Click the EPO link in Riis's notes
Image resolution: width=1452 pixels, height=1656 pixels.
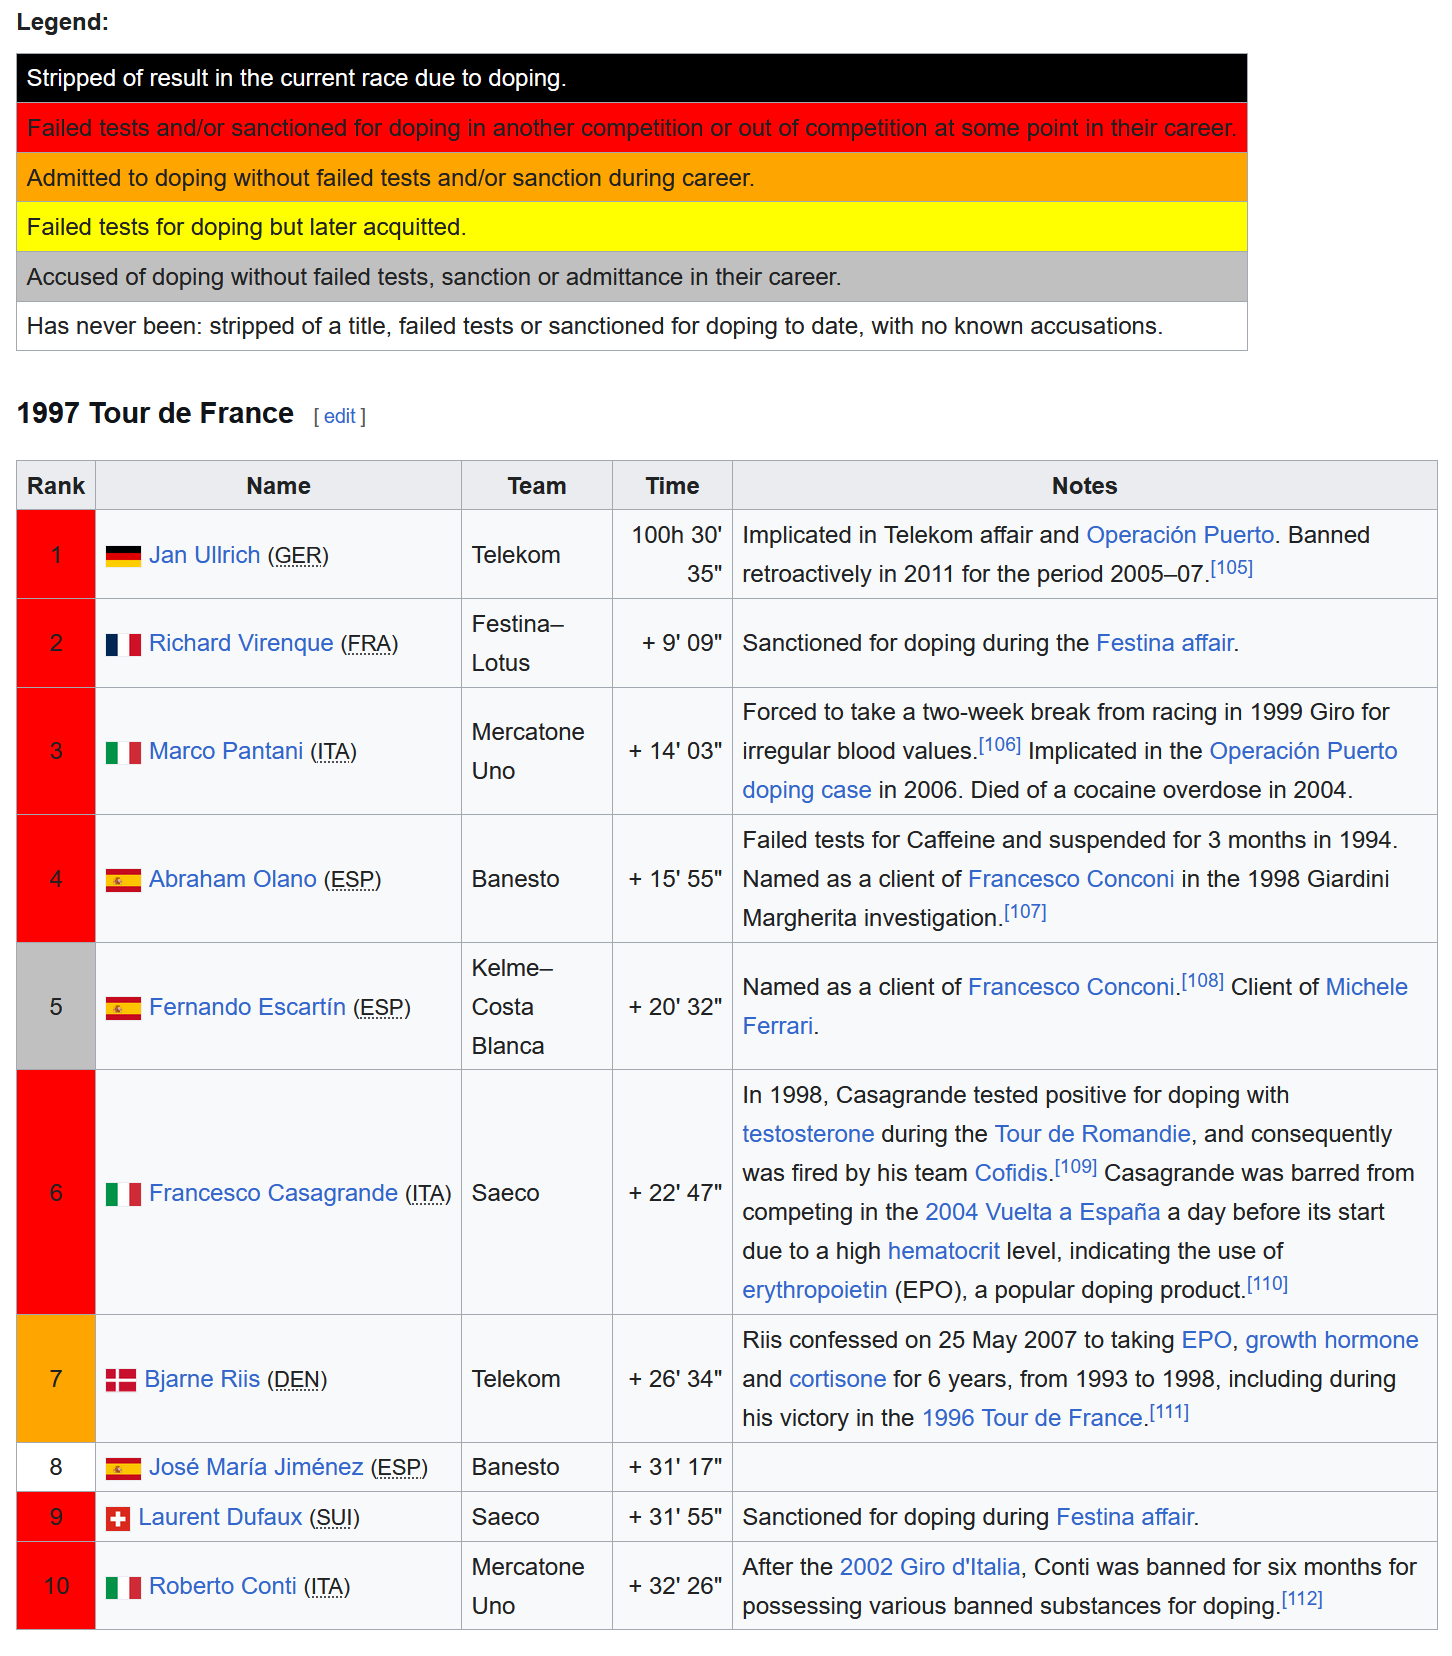coord(1207,1340)
